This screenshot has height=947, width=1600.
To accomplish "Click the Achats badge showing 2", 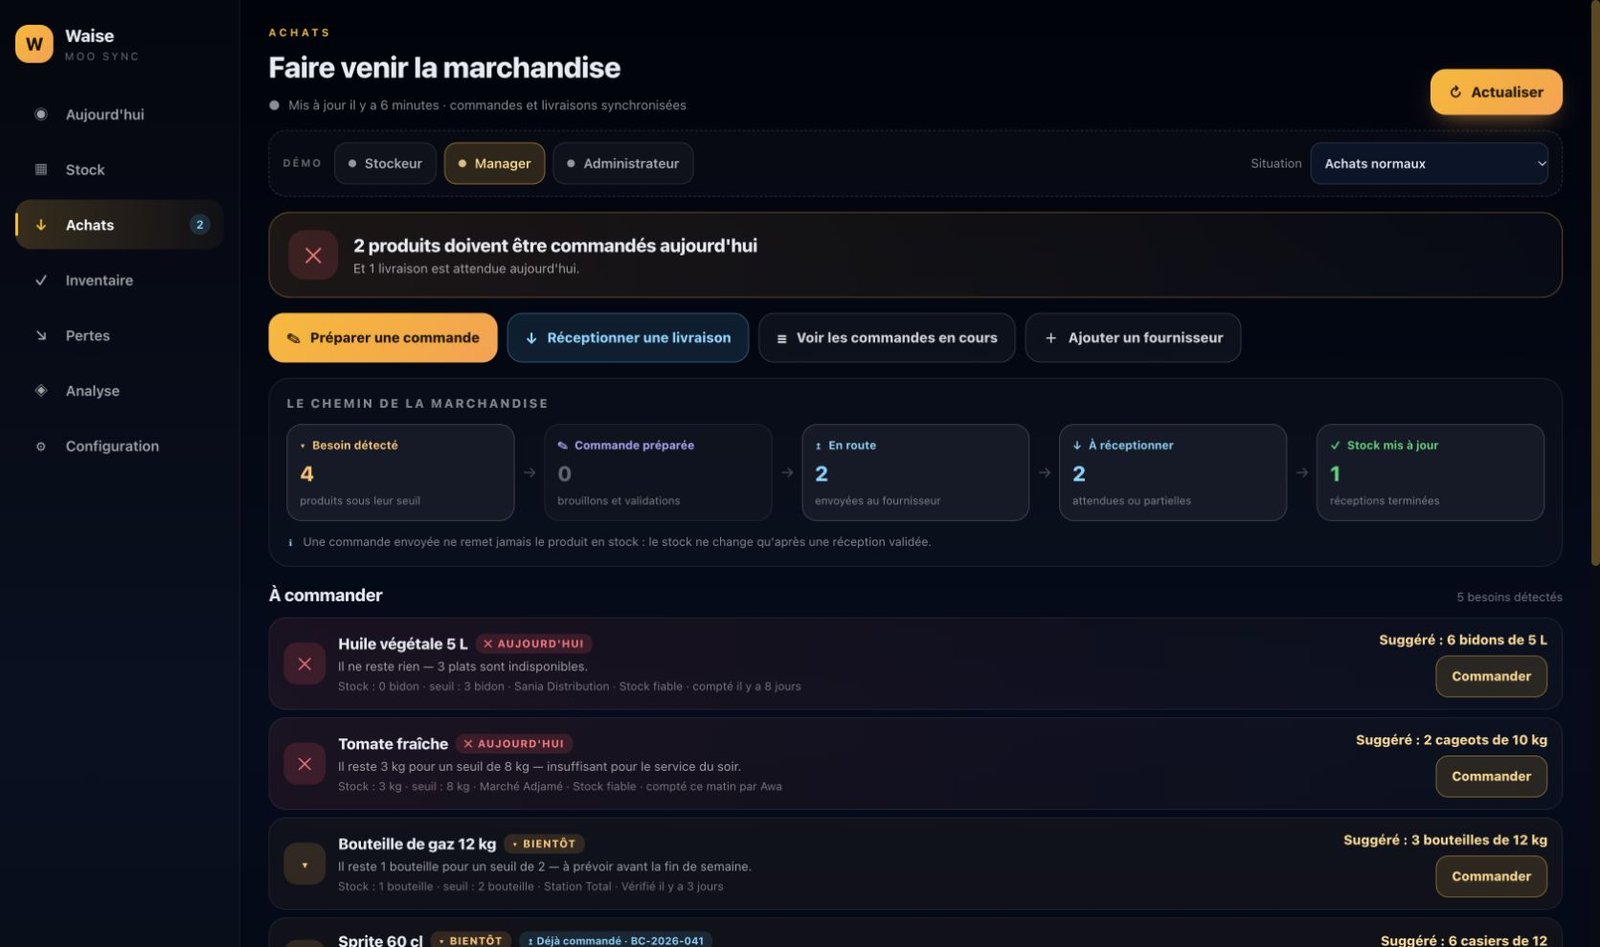I will (x=200, y=225).
